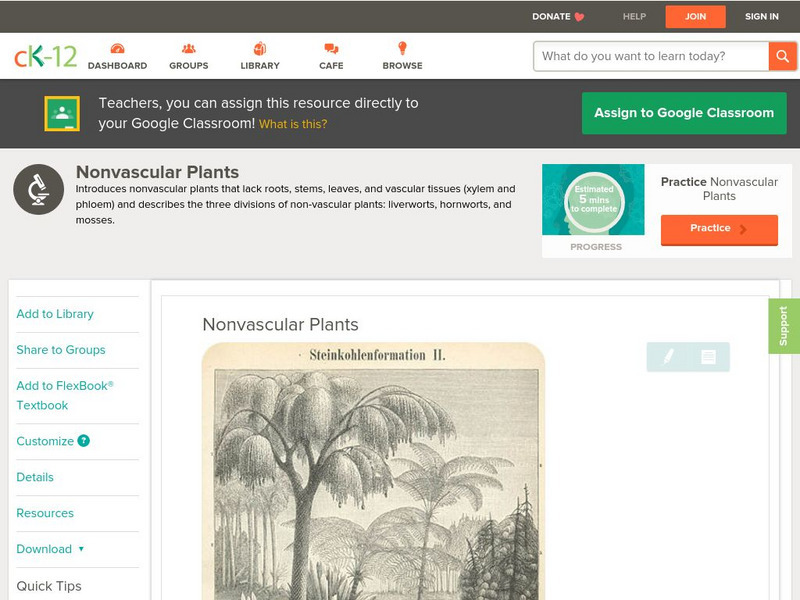This screenshot has height=600, width=800.
Task: Open the Library backpack icon
Action: (x=260, y=48)
